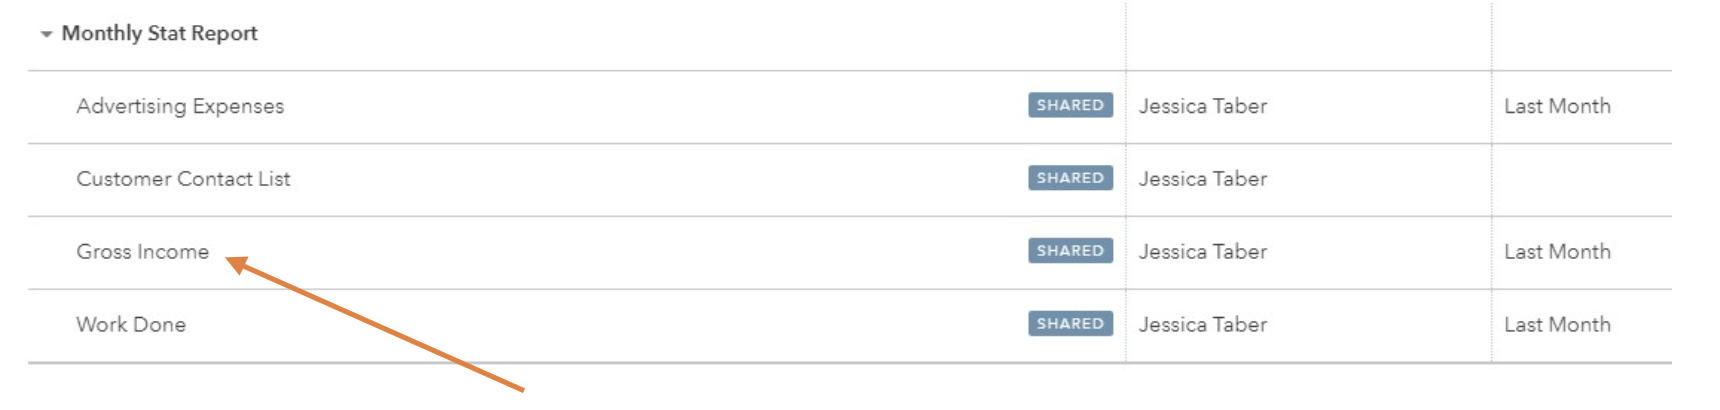Click Last Month period for Gross Income

tap(1557, 252)
